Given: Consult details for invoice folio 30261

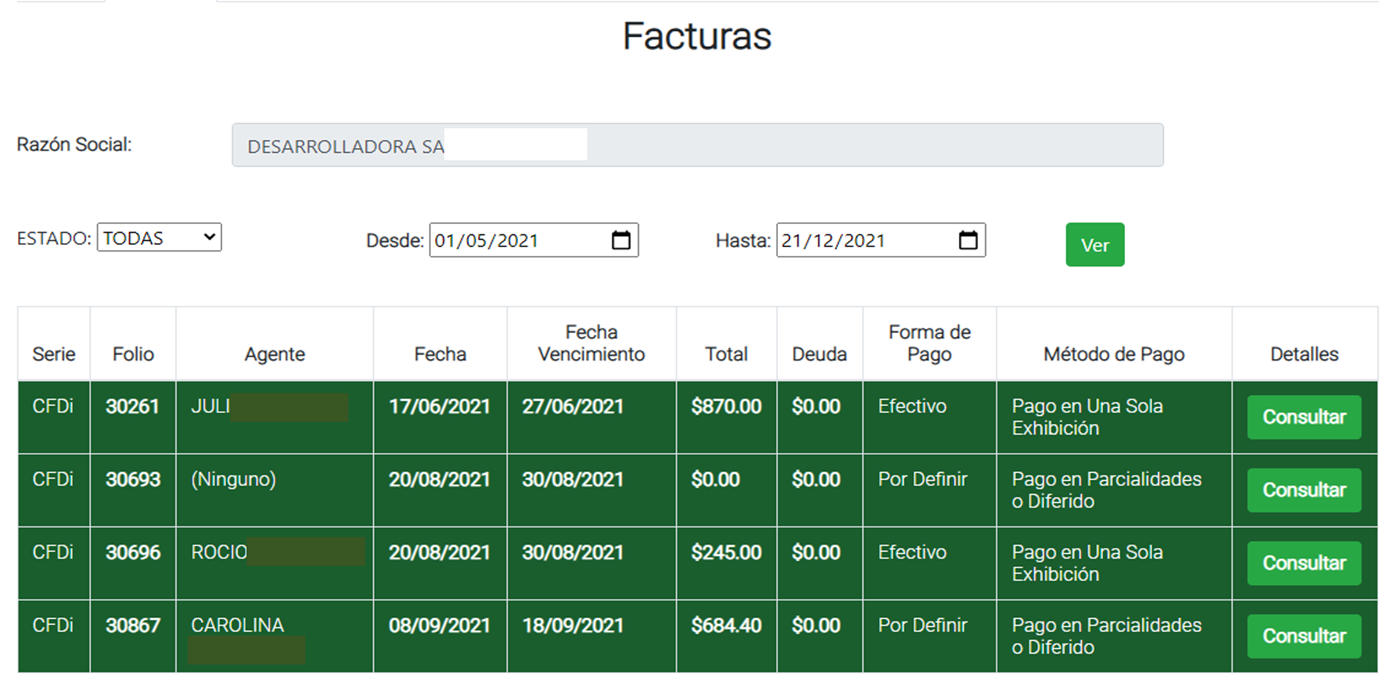Looking at the screenshot, I should pyautogui.click(x=1303, y=417).
